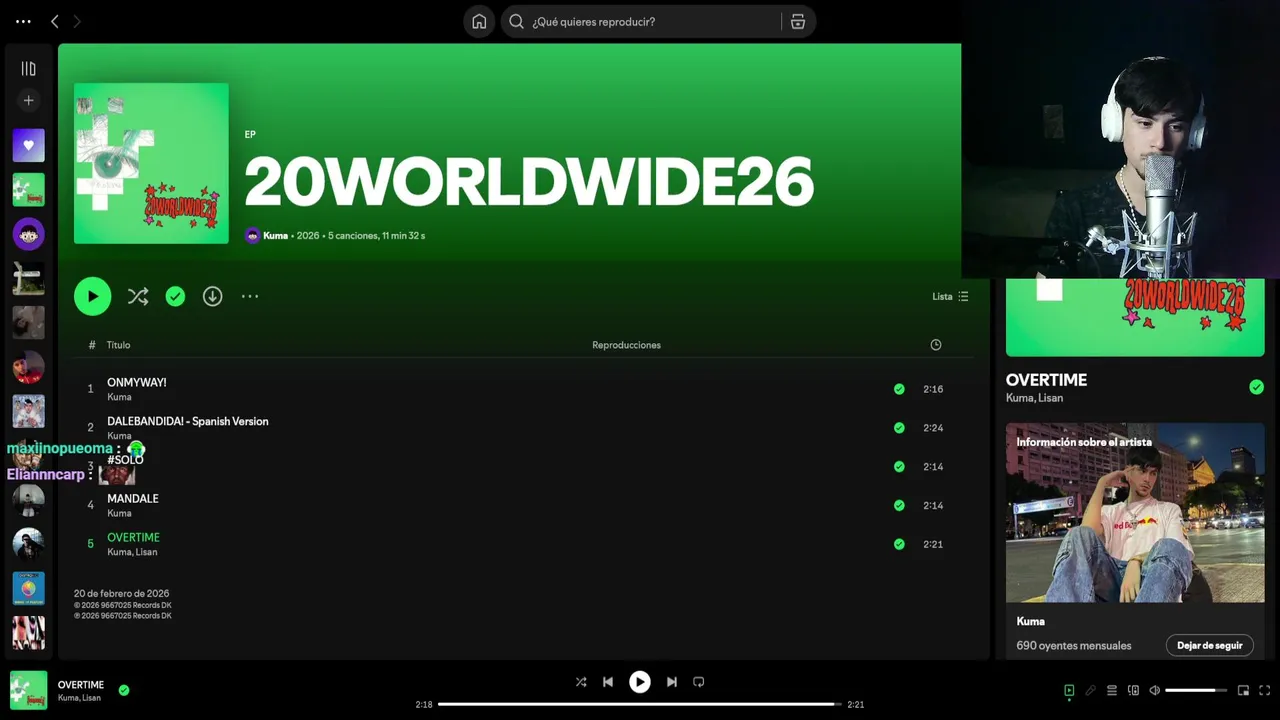
Task: Open the three-dot app menu at top left
Action: [23, 21]
